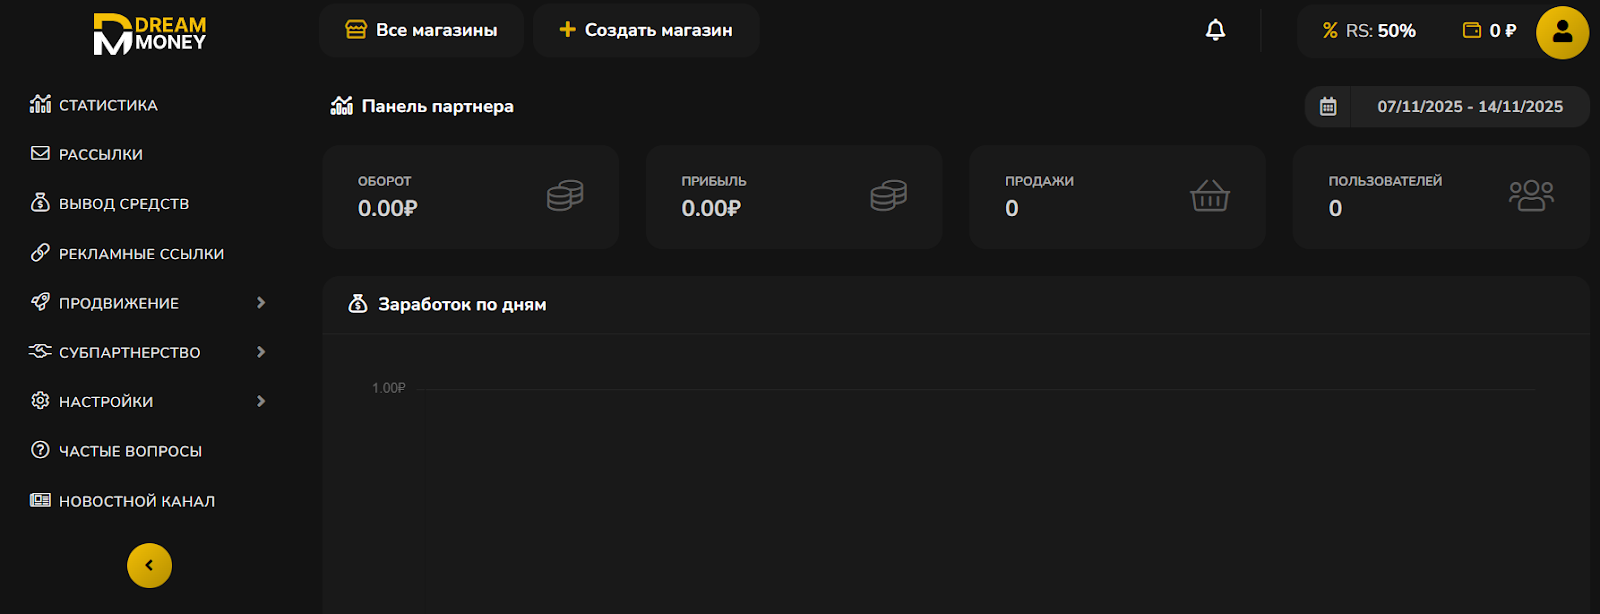Expand the Продвижение submenu

click(x=261, y=303)
